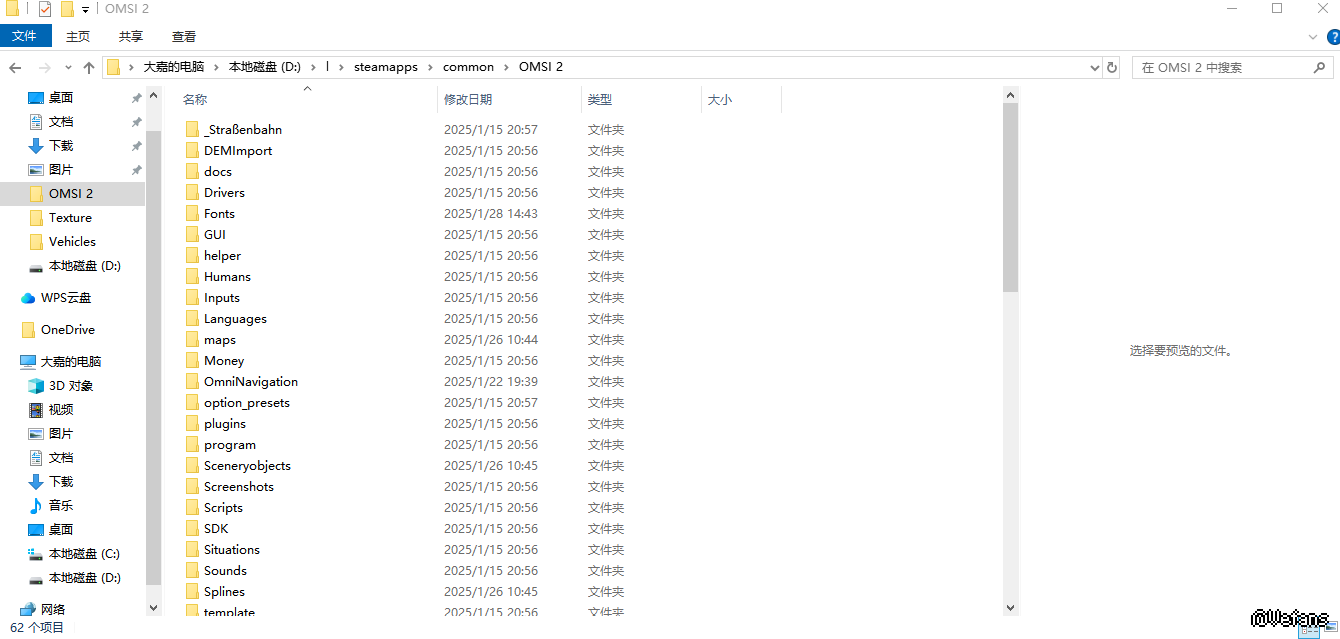Open the help question mark icon
The width and height of the screenshot is (1340, 639).
coord(1332,37)
